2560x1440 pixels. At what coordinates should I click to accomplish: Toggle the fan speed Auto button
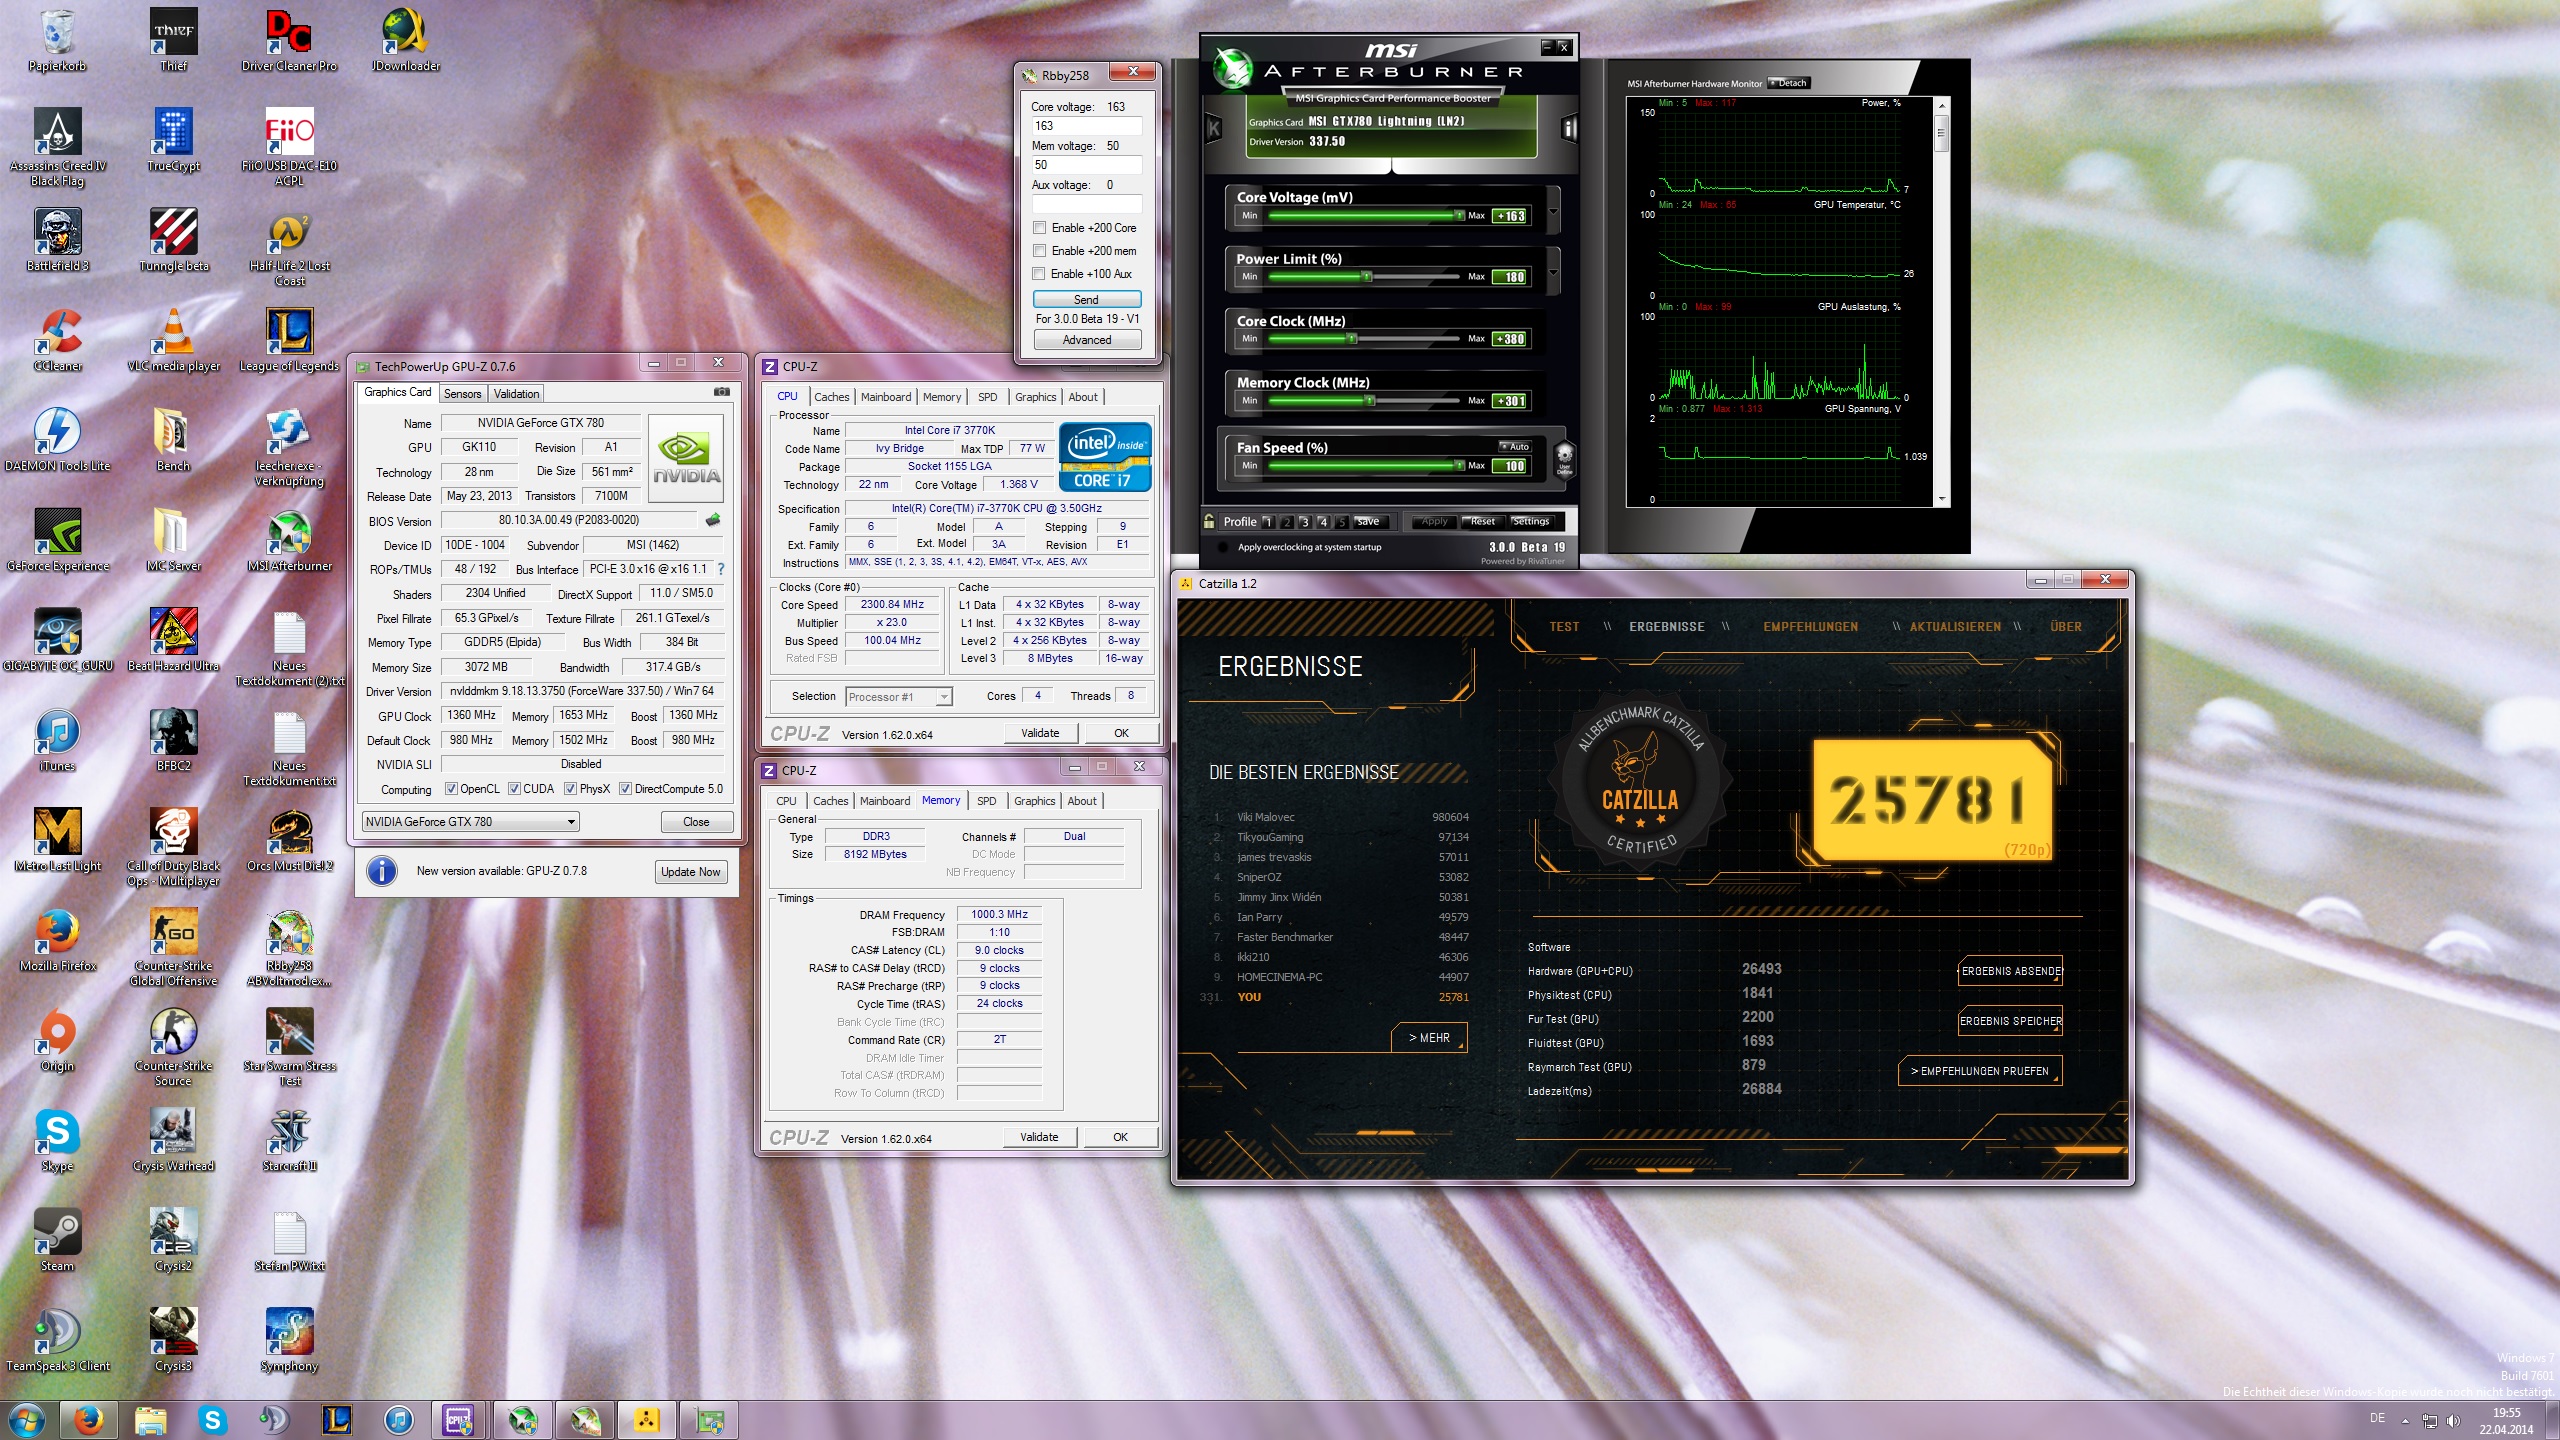click(x=1514, y=446)
